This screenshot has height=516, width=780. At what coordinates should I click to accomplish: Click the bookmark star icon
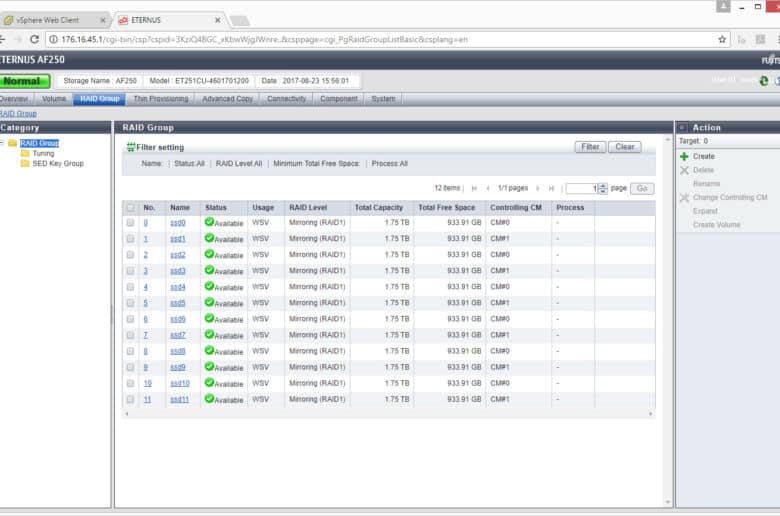click(722, 39)
